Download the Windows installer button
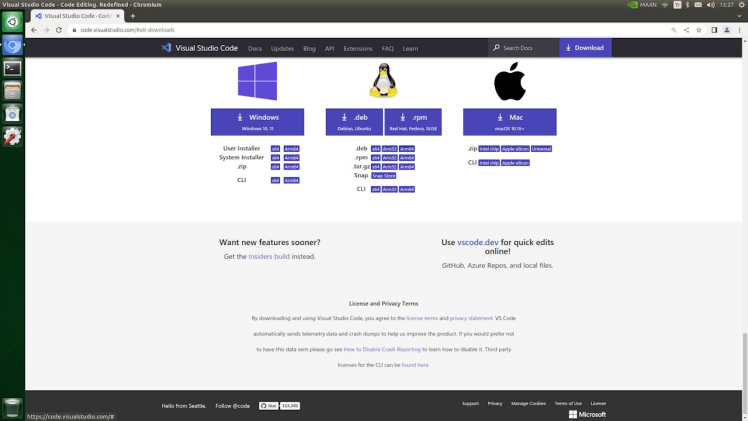Image resolution: width=748 pixels, height=421 pixels. pyautogui.click(x=257, y=122)
